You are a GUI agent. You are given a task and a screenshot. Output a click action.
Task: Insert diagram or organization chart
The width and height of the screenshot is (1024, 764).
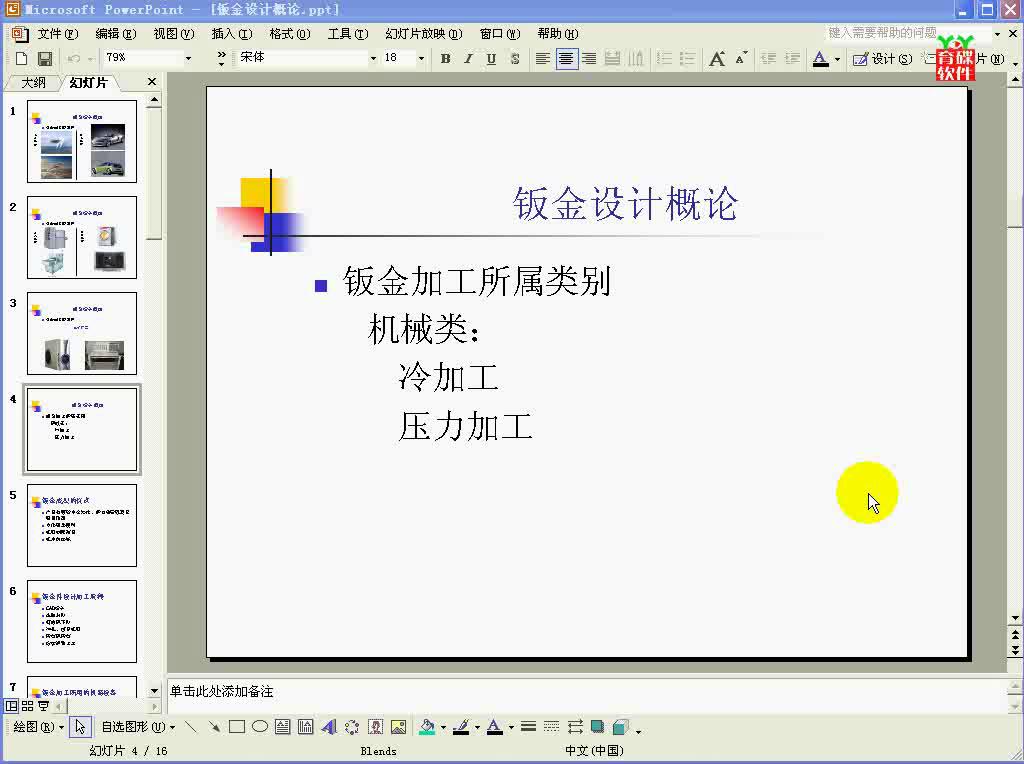352,727
